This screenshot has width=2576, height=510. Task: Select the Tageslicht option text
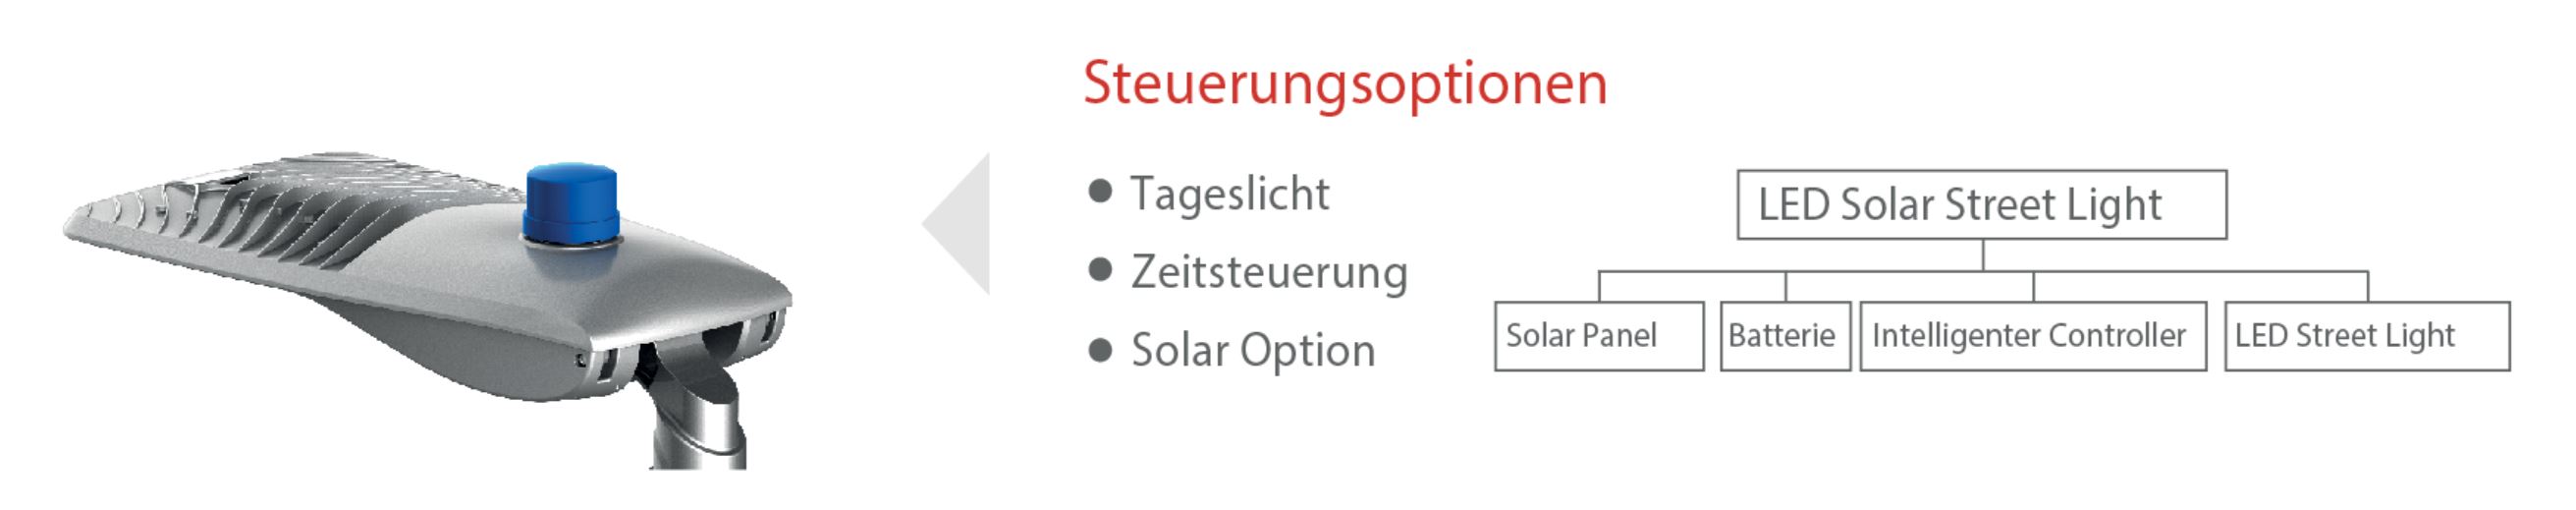coord(1229,194)
